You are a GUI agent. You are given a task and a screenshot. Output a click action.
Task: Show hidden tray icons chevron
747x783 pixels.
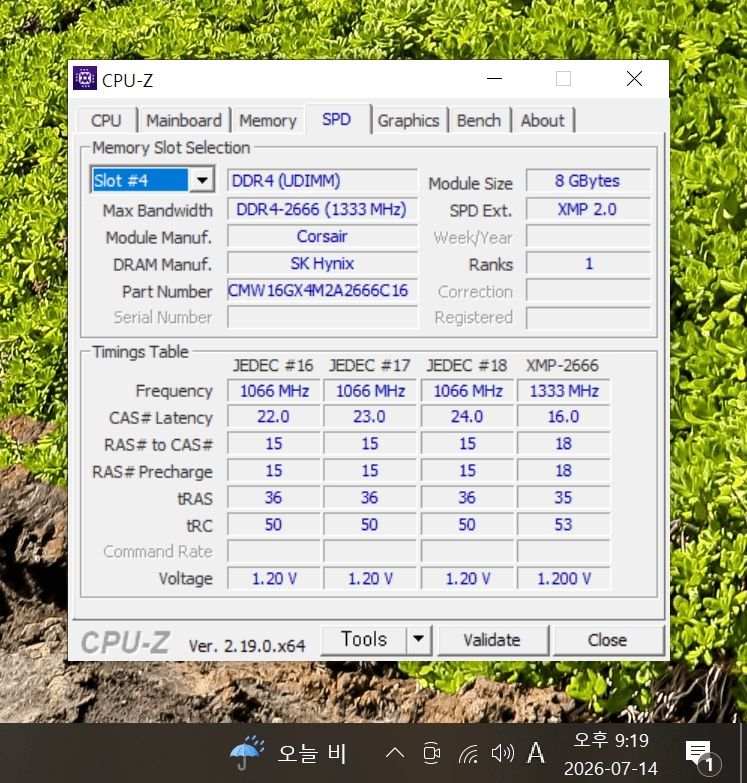click(395, 753)
